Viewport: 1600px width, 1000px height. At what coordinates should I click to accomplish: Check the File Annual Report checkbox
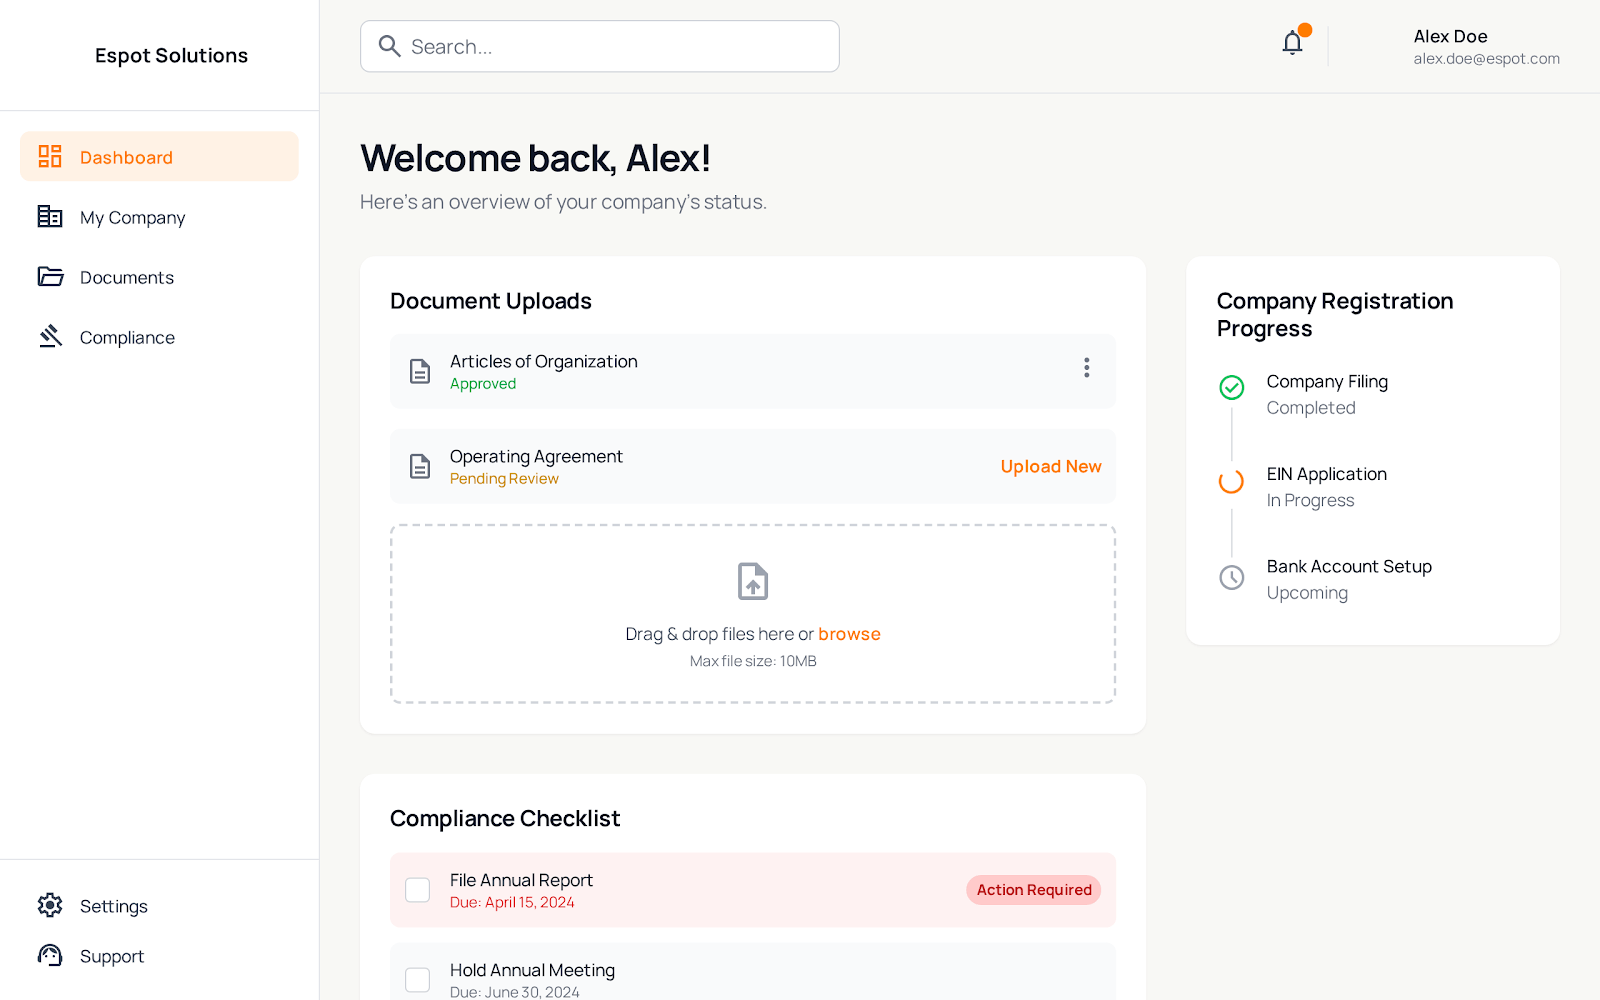[x=418, y=890]
